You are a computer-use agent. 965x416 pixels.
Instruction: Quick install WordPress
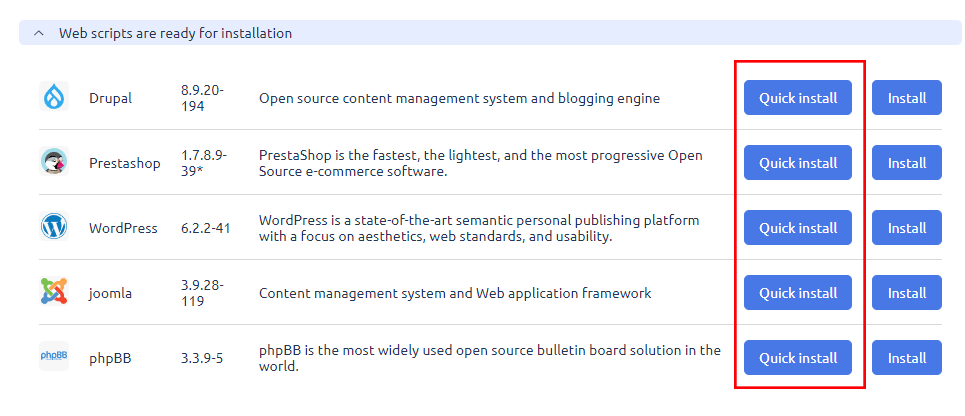point(797,228)
